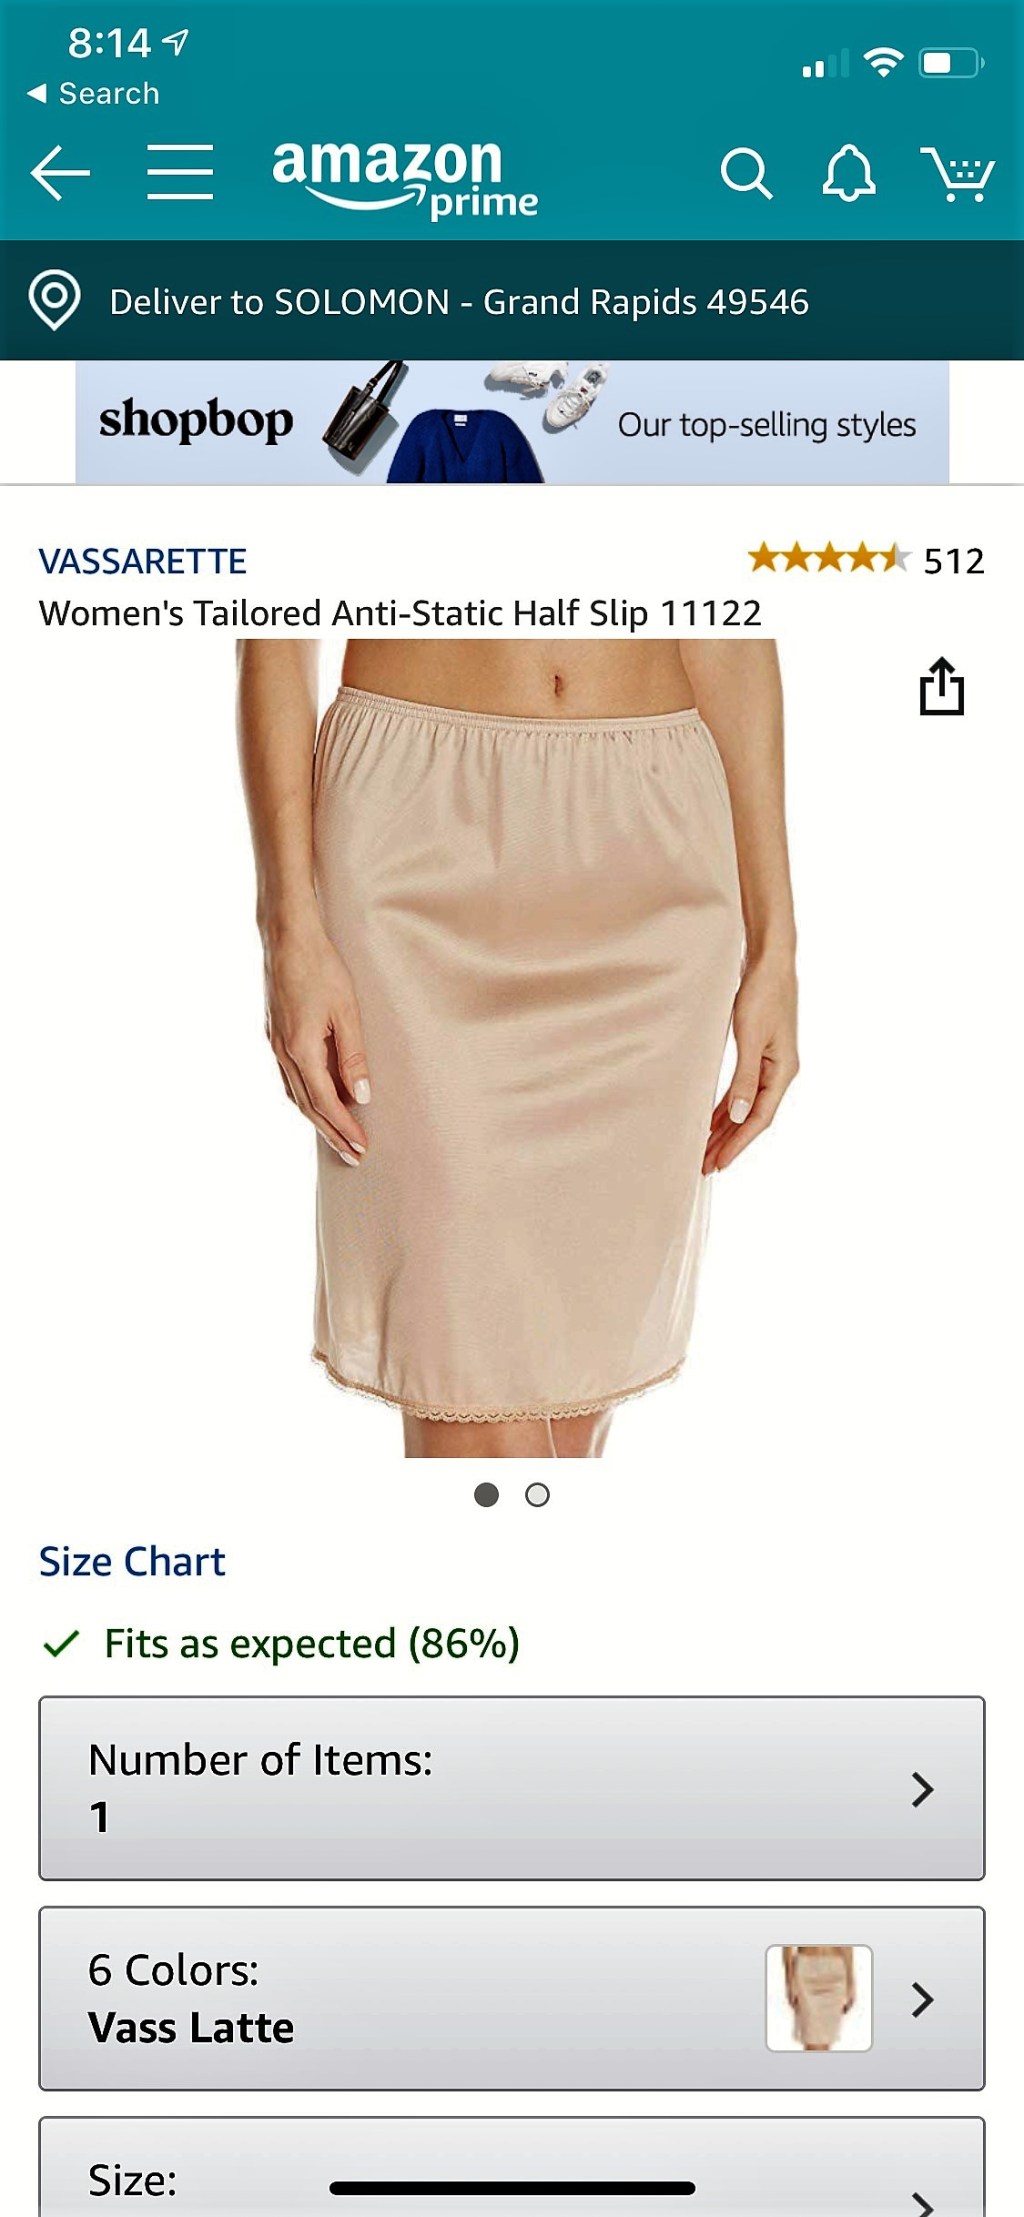View the shopping cart
The width and height of the screenshot is (1024, 2217).
(957, 174)
